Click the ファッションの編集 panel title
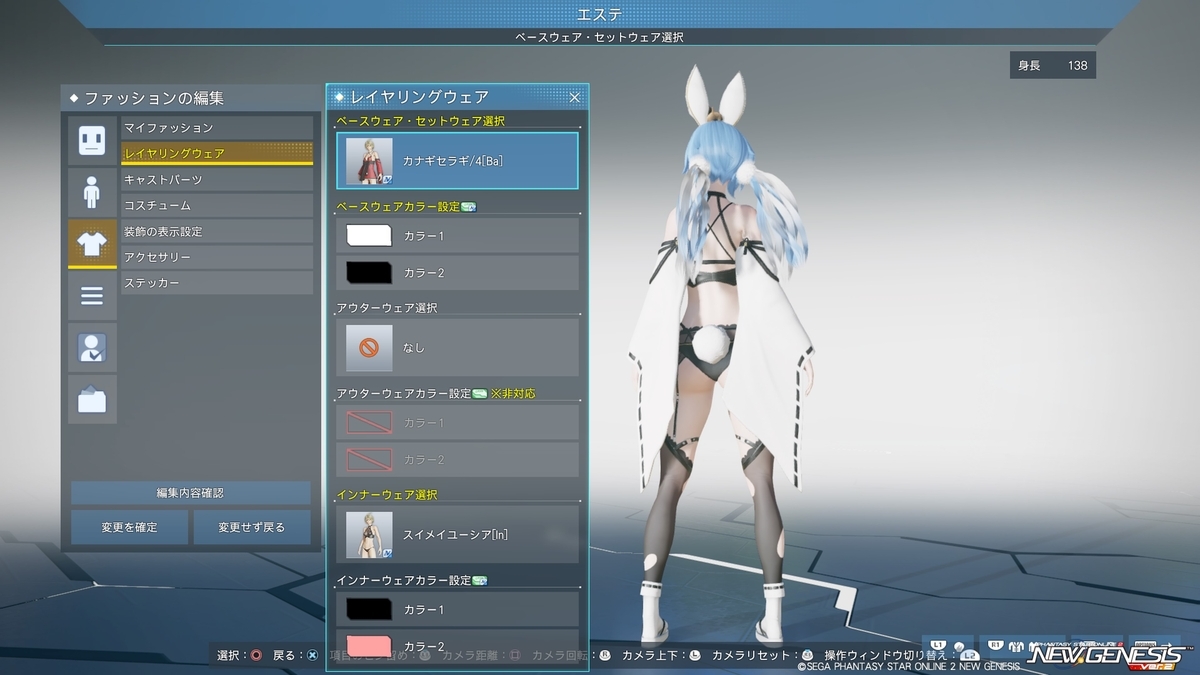 click(154, 98)
